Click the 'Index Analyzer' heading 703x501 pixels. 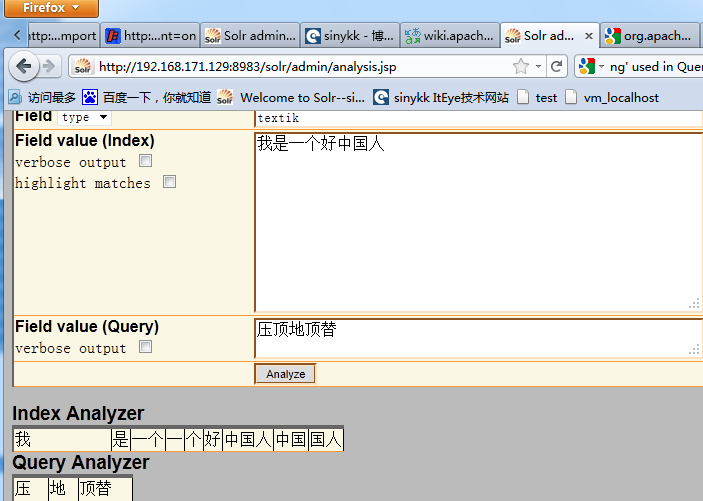click(x=78, y=413)
